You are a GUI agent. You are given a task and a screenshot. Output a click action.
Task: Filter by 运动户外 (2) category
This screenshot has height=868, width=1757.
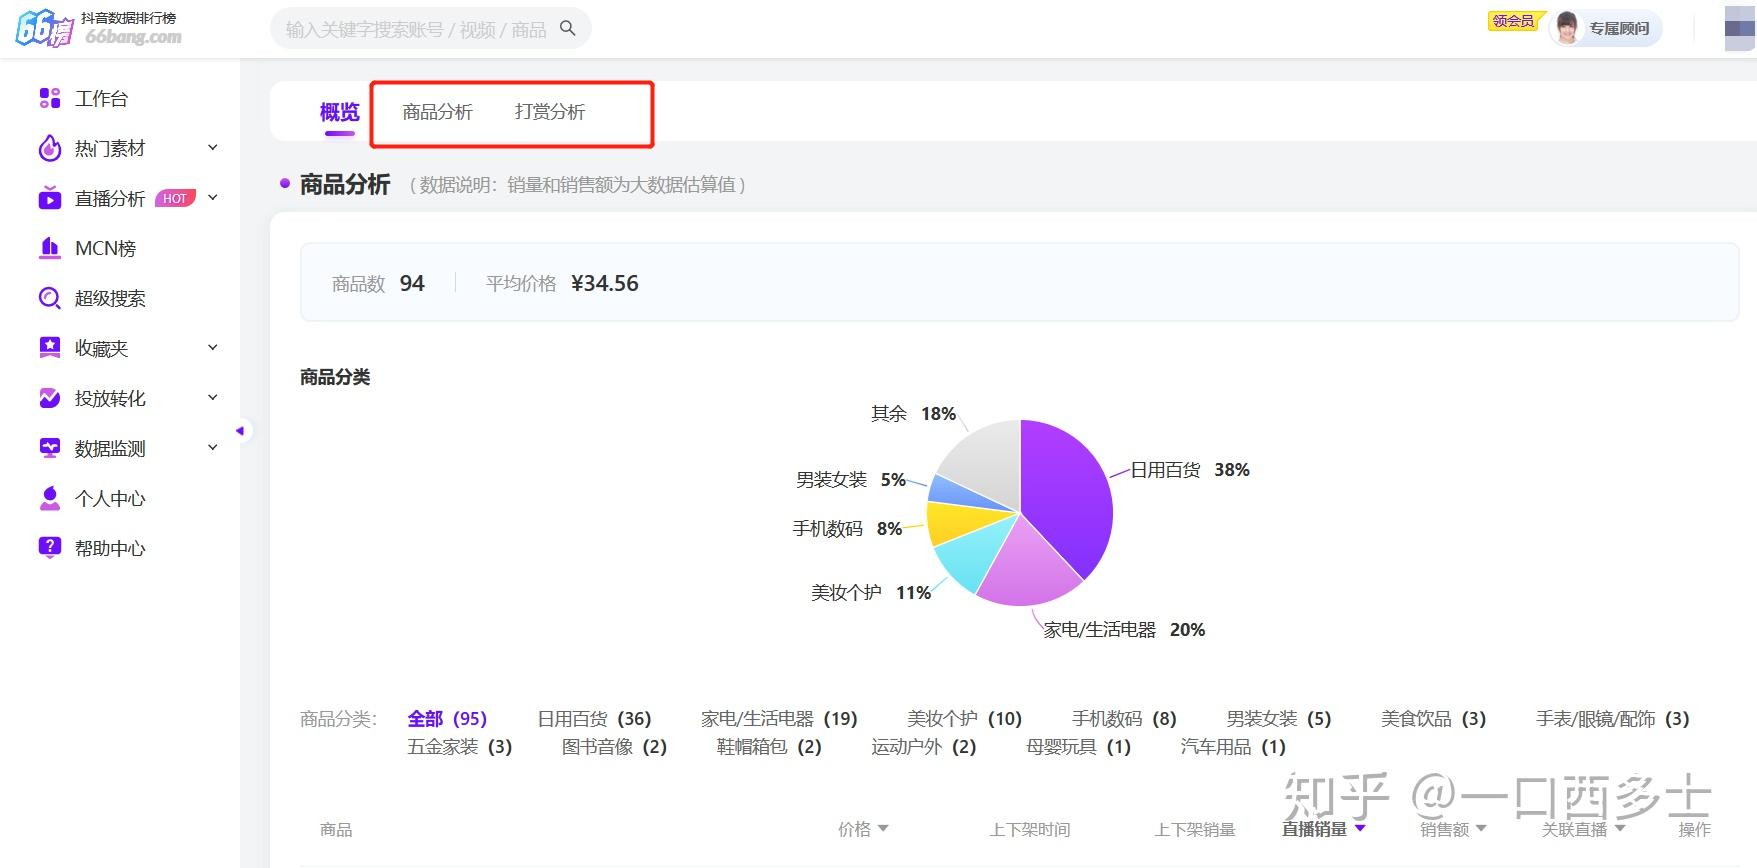[923, 747]
